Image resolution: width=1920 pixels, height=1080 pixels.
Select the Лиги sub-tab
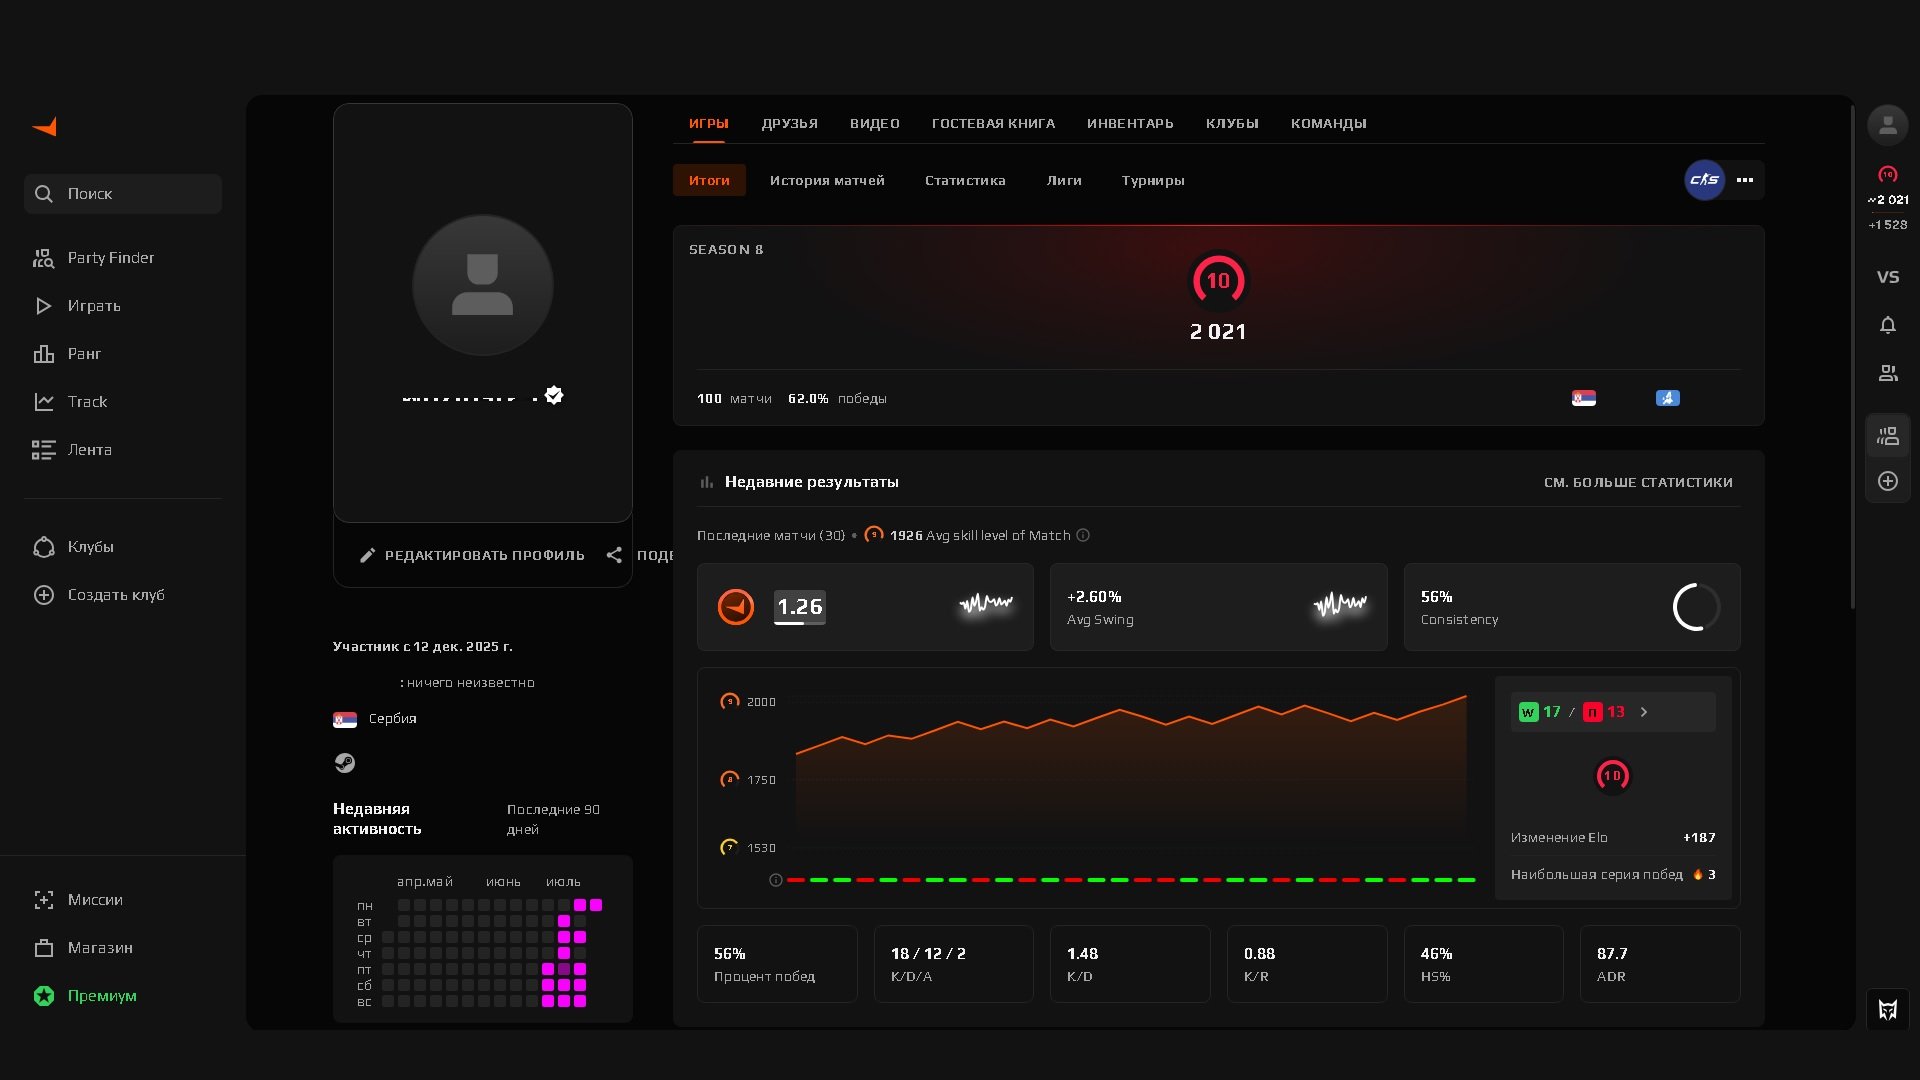coord(1065,181)
